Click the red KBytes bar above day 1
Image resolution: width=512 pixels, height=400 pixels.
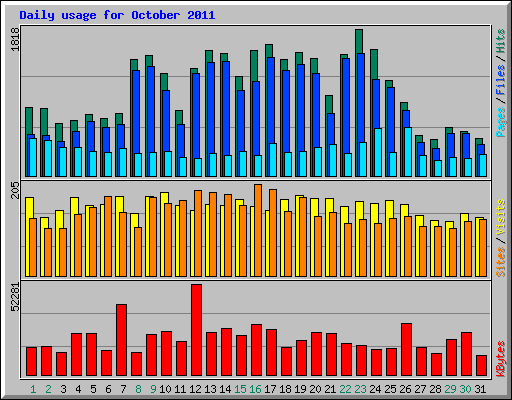[32, 362]
